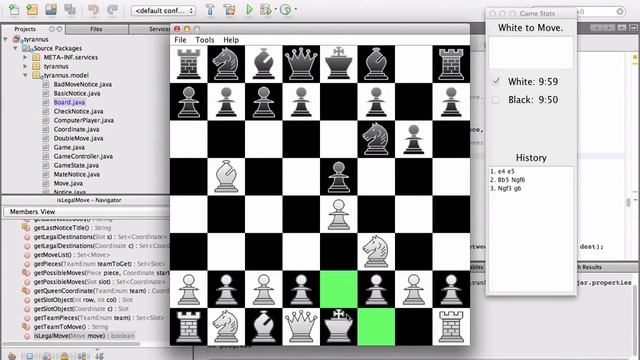Click the black rook on a8
This screenshot has width=640, height=360.
tap(188, 64)
